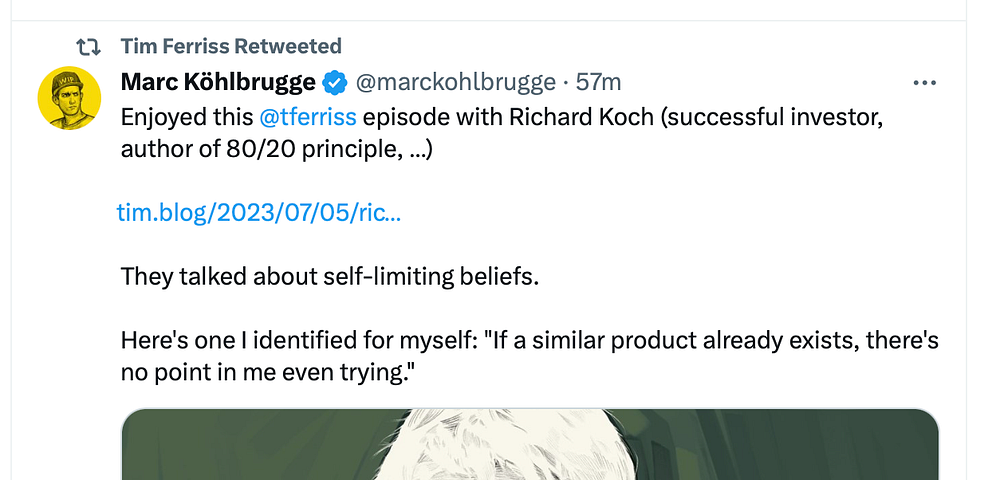
Task: Follow the @tferriss mention link
Action: point(307,116)
